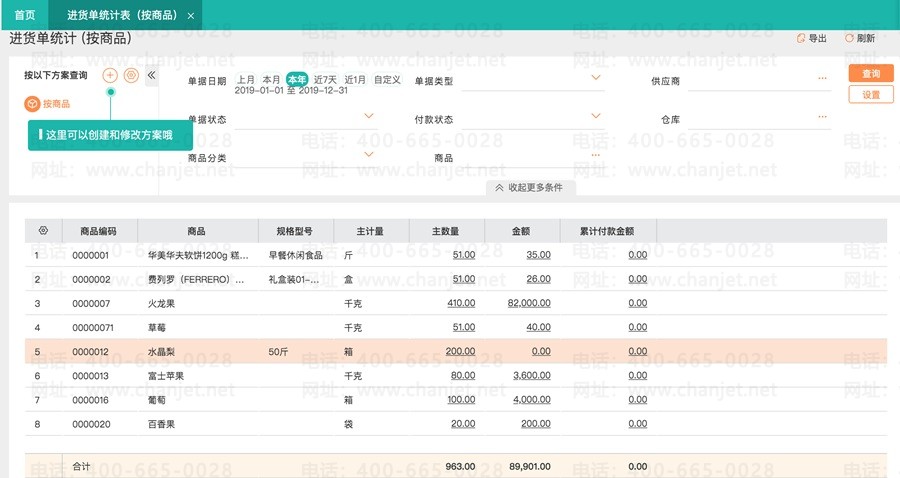This screenshot has width=900, height=478.
Task: Select the 本月 date range option
Action: click(x=271, y=79)
